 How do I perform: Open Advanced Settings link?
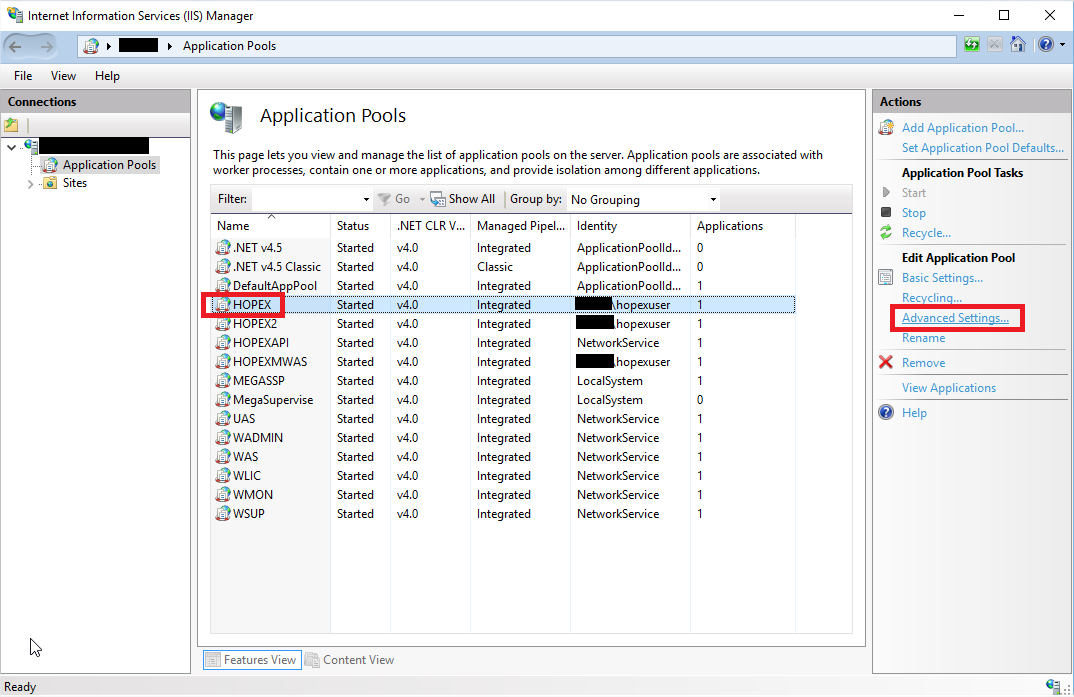coord(955,318)
